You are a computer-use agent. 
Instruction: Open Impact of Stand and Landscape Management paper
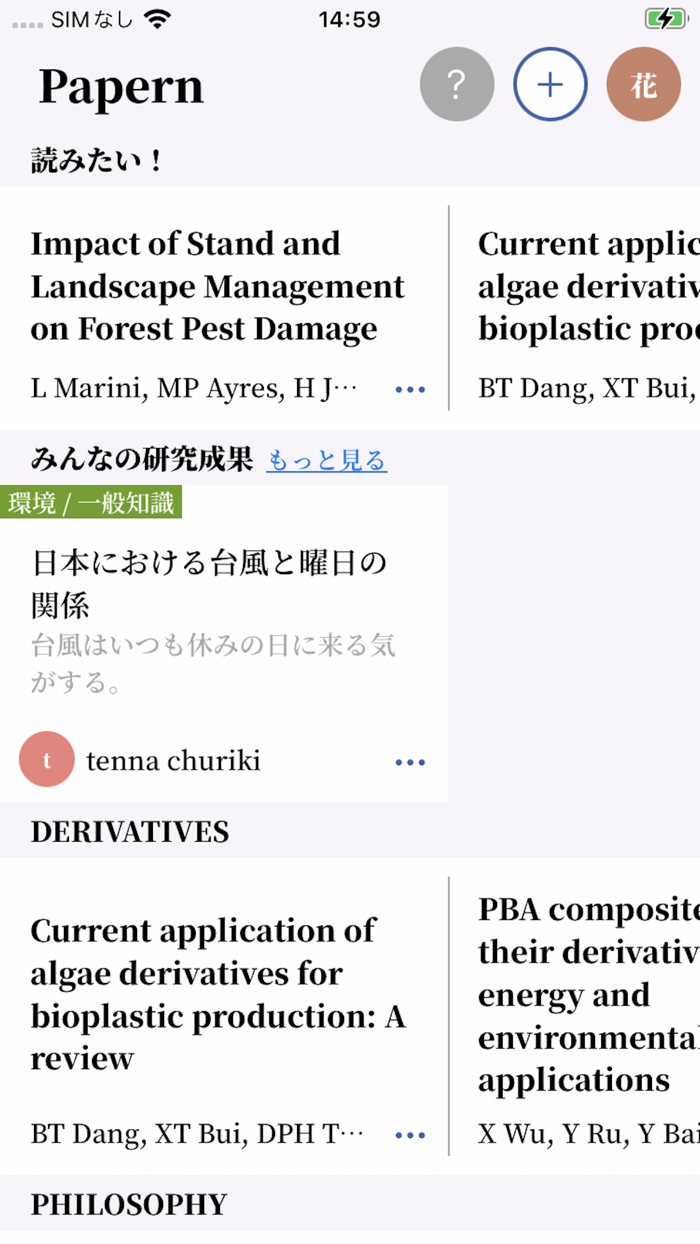(x=218, y=286)
